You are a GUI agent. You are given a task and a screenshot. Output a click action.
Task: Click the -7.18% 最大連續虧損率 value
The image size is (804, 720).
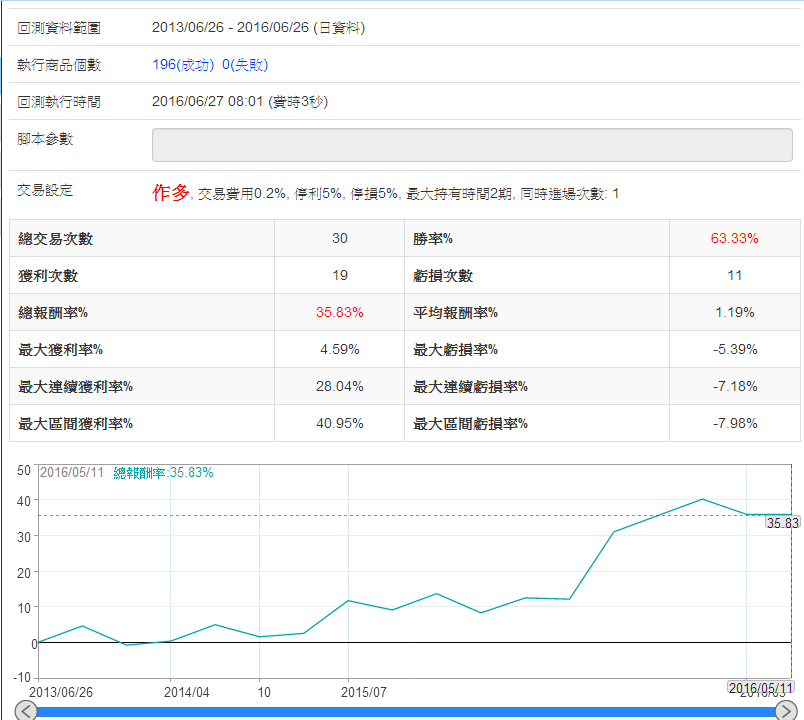point(734,387)
